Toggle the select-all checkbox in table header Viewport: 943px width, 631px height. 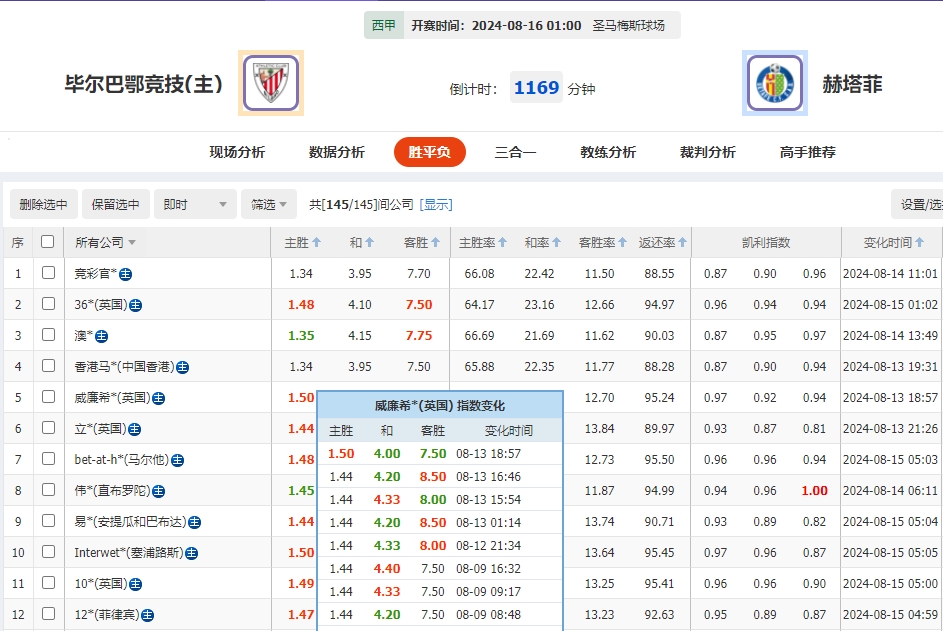click(46, 242)
